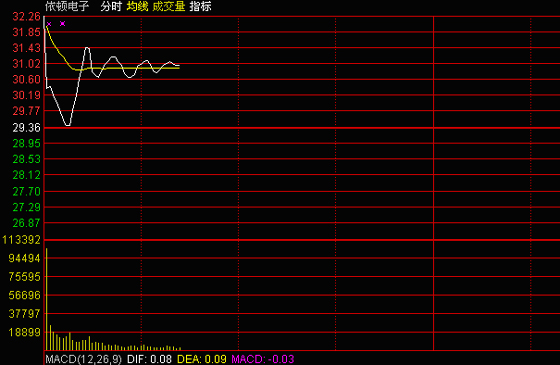Click the larger second magenta X marker
The image size is (560, 365).
tap(62, 24)
